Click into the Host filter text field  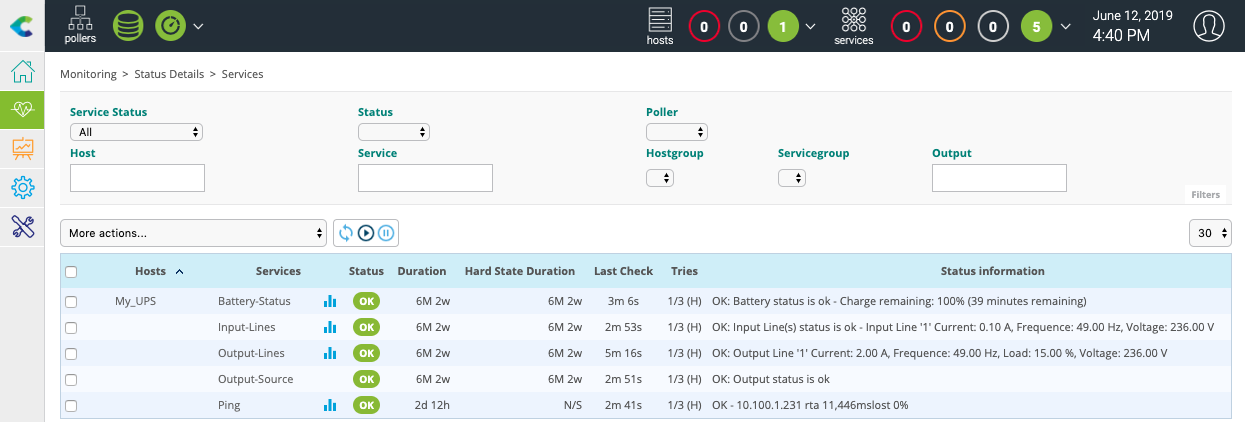[x=137, y=178]
